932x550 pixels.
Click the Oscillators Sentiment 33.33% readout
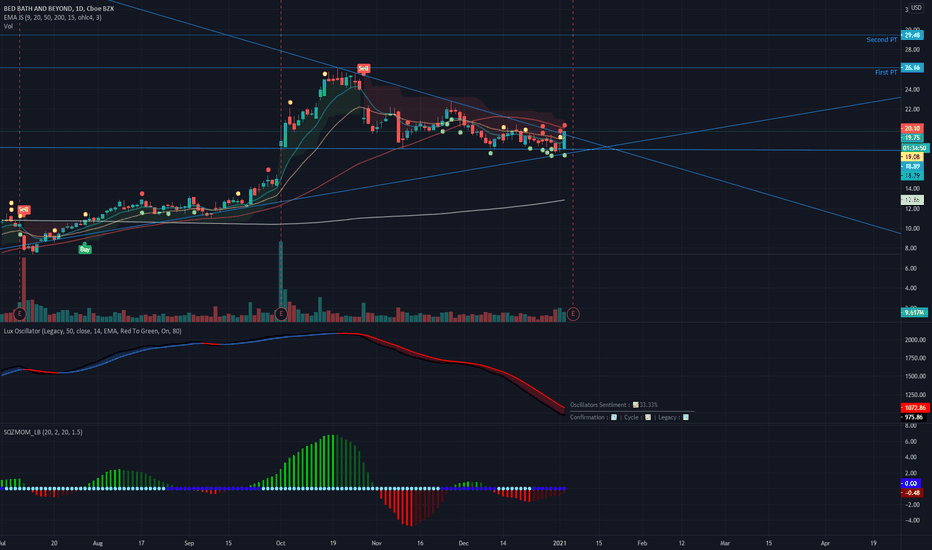tap(614, 405)
